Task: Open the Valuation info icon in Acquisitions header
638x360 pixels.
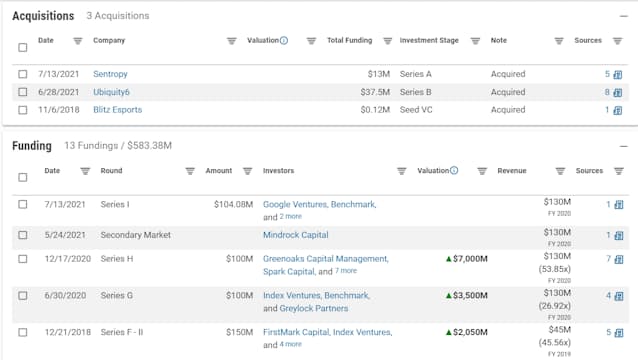Action: [x=284, y=40]
